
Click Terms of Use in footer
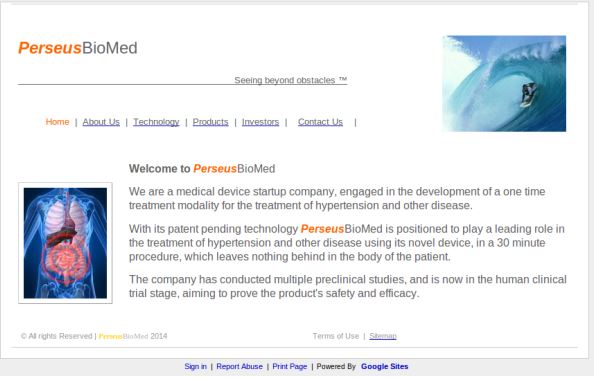tap(336, 336)
